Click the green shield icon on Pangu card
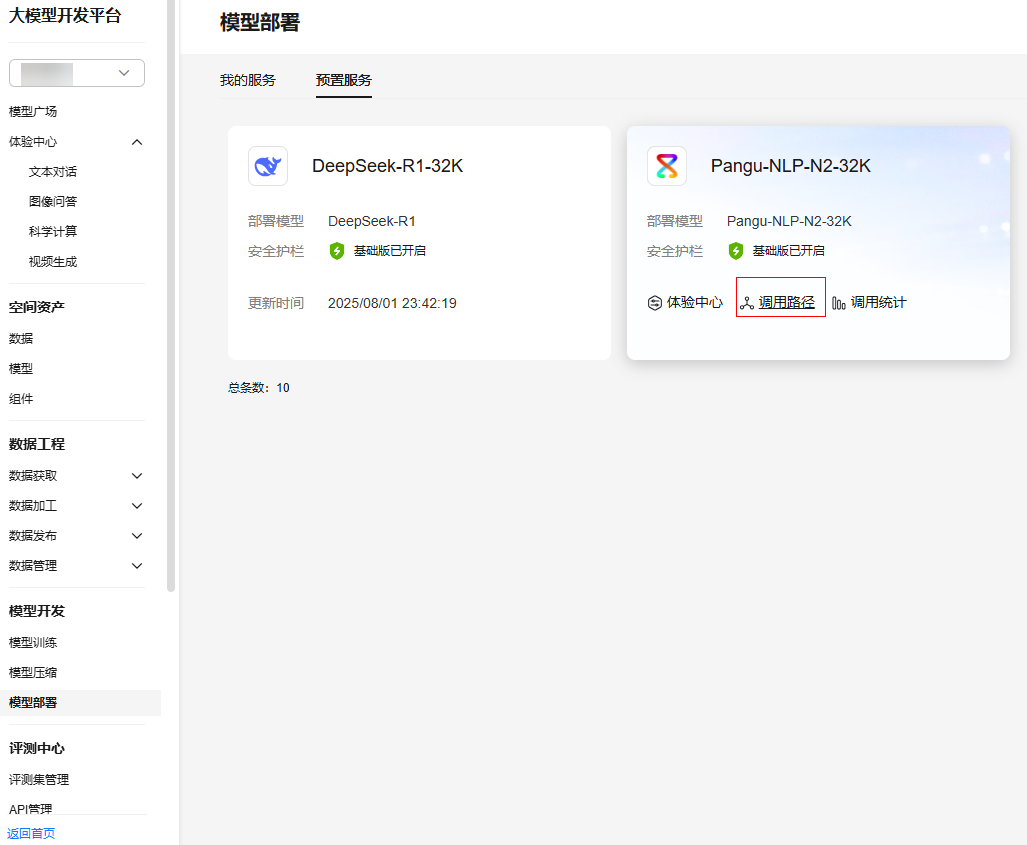1027x845 pixels. click(736, 251)
